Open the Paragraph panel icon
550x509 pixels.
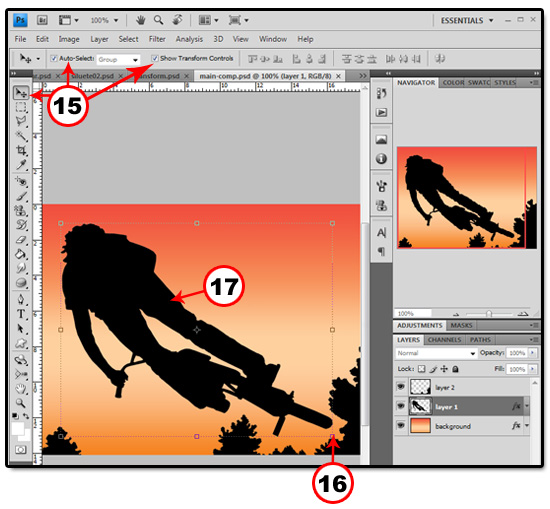tap(381, 251)
